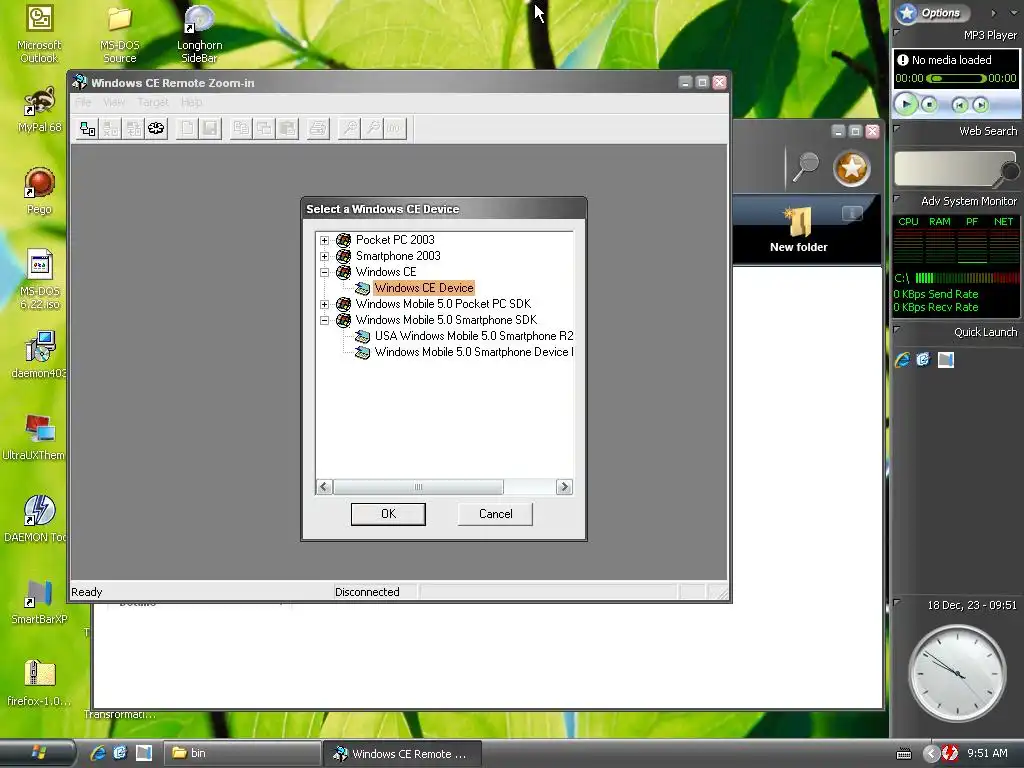The height and width of the screenshot is (768, 1024).
Task: Click the orange star icon in the background window
Action: (x=852, y=168)
